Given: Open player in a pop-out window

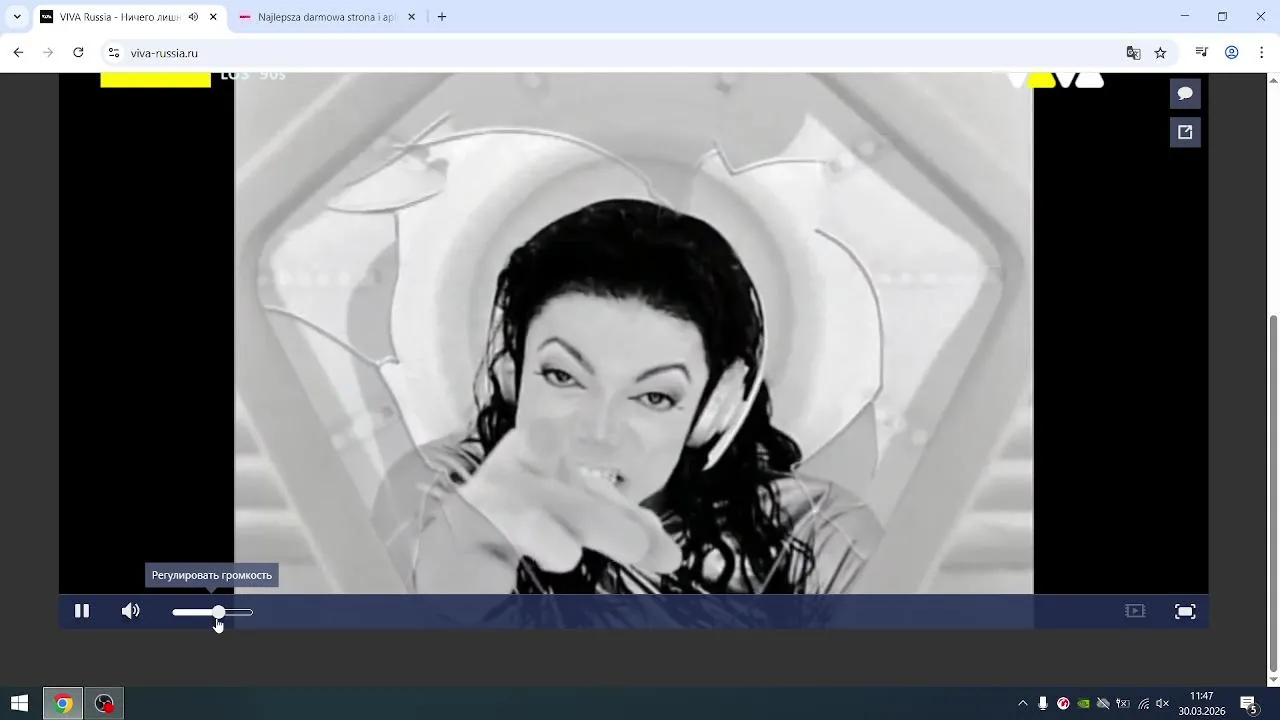Looking at the screenshot, I should (x=1185, y=132).
